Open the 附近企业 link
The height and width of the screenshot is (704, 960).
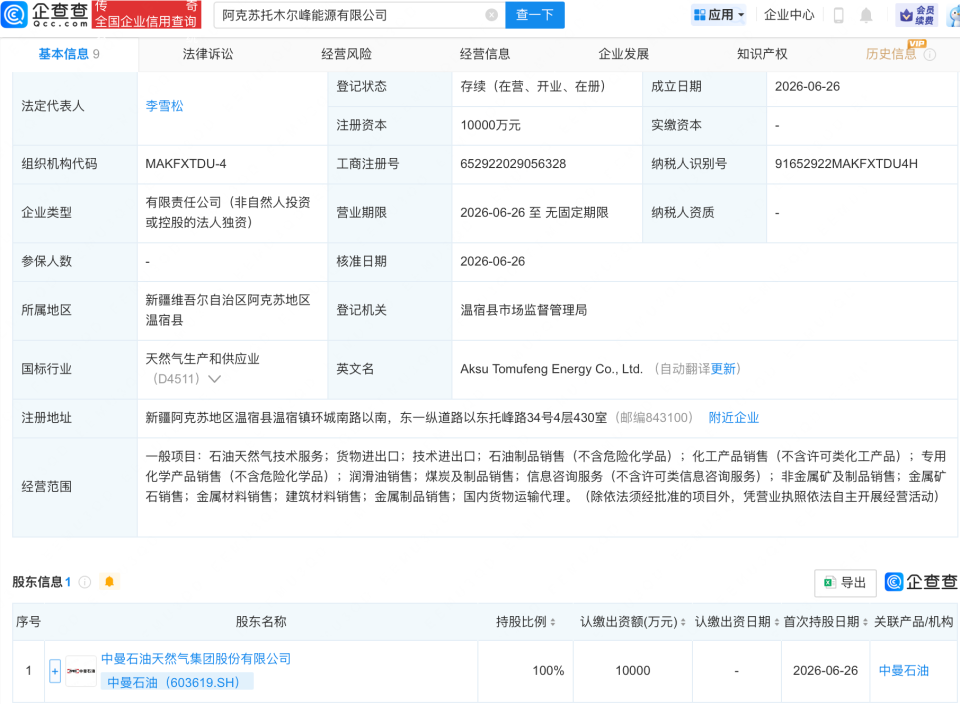(733, 418)
